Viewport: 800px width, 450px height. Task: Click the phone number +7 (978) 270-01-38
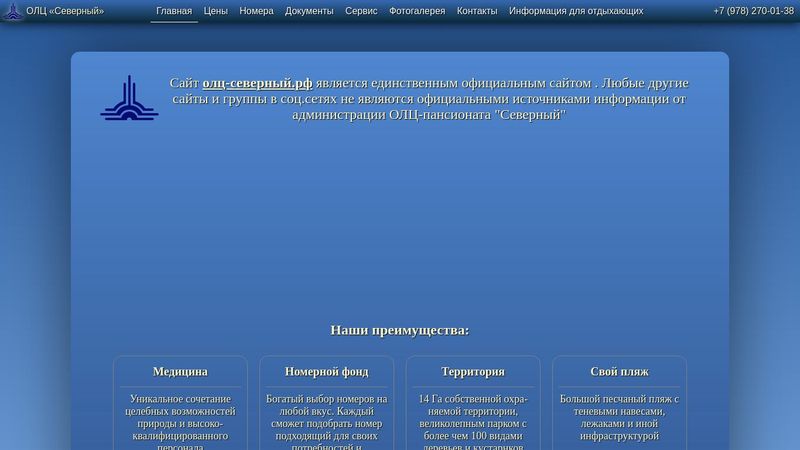[x=753, y=11]
